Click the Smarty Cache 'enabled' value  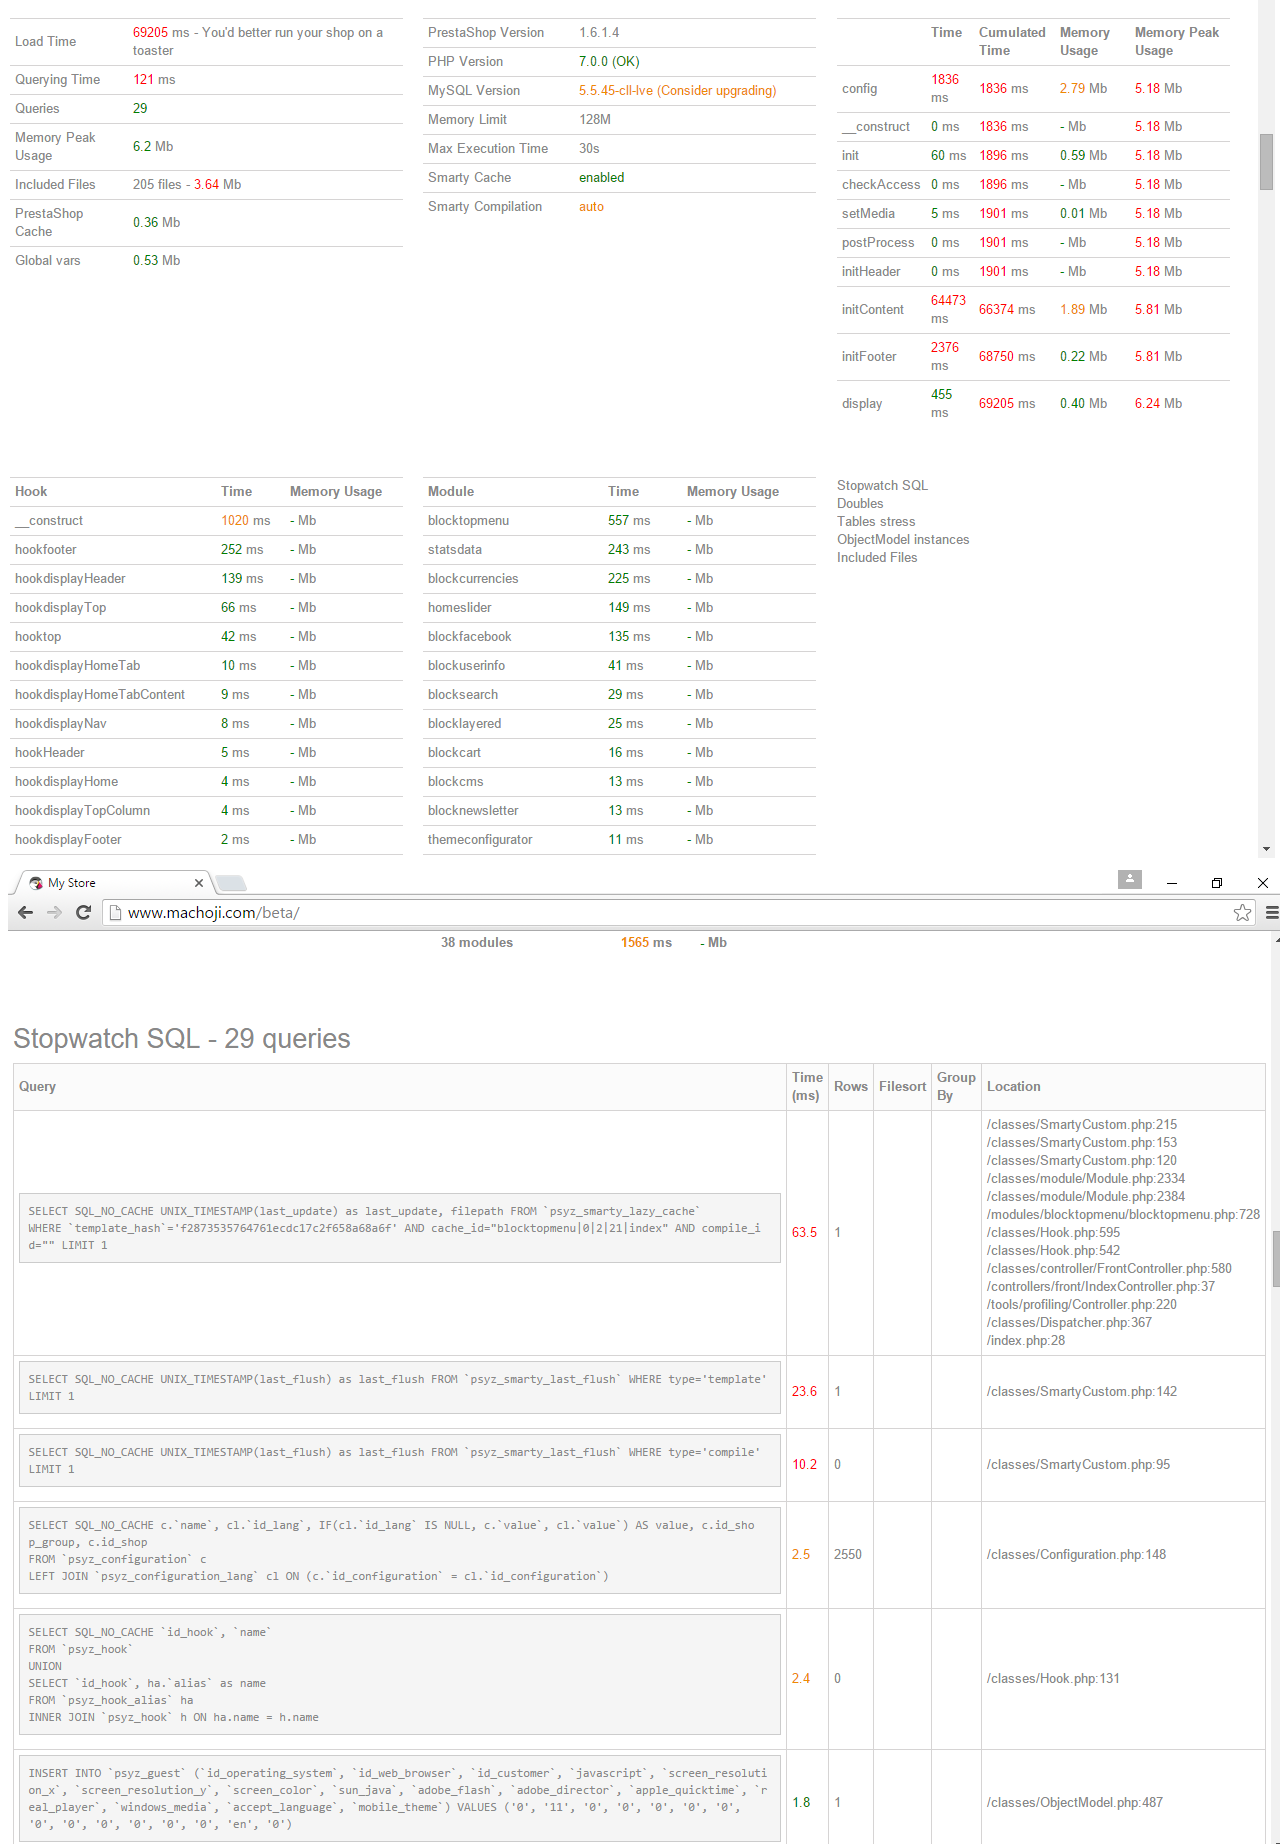(601, 178)
